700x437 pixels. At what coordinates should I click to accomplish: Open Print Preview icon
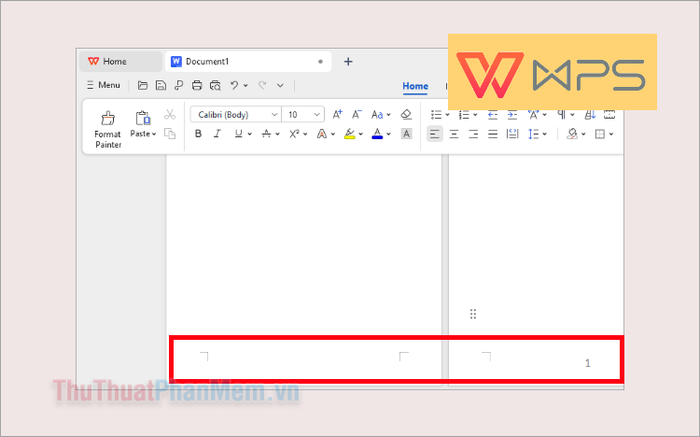click(x=215, y=85)
